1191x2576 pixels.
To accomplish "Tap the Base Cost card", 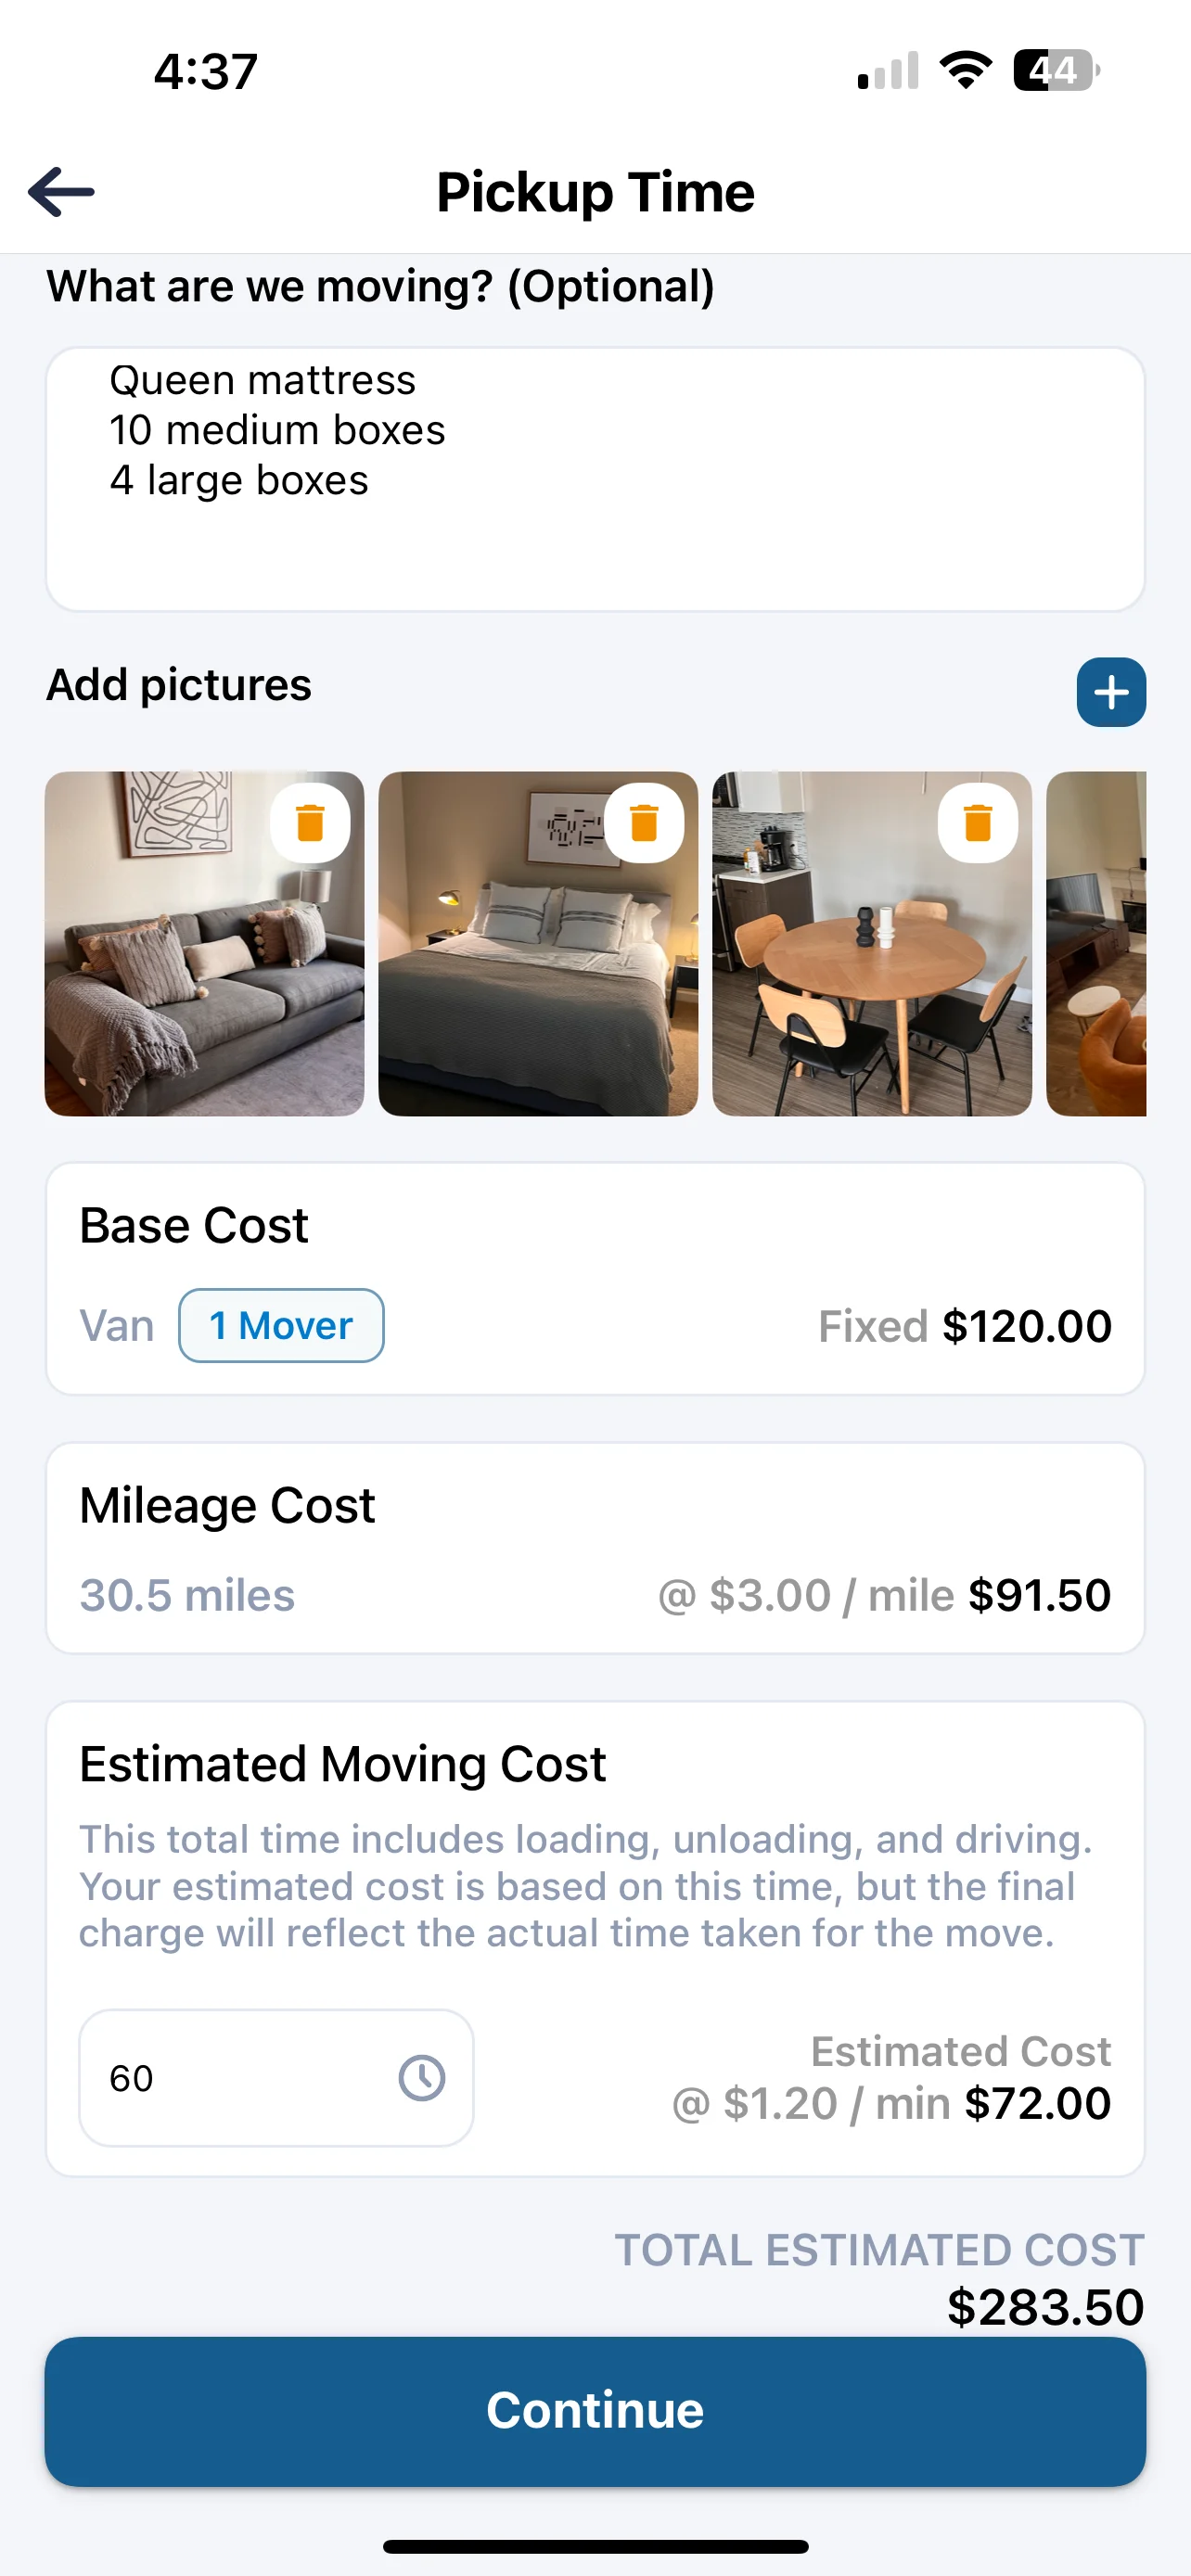I will pyautogui.click(x=595, y=1278).
